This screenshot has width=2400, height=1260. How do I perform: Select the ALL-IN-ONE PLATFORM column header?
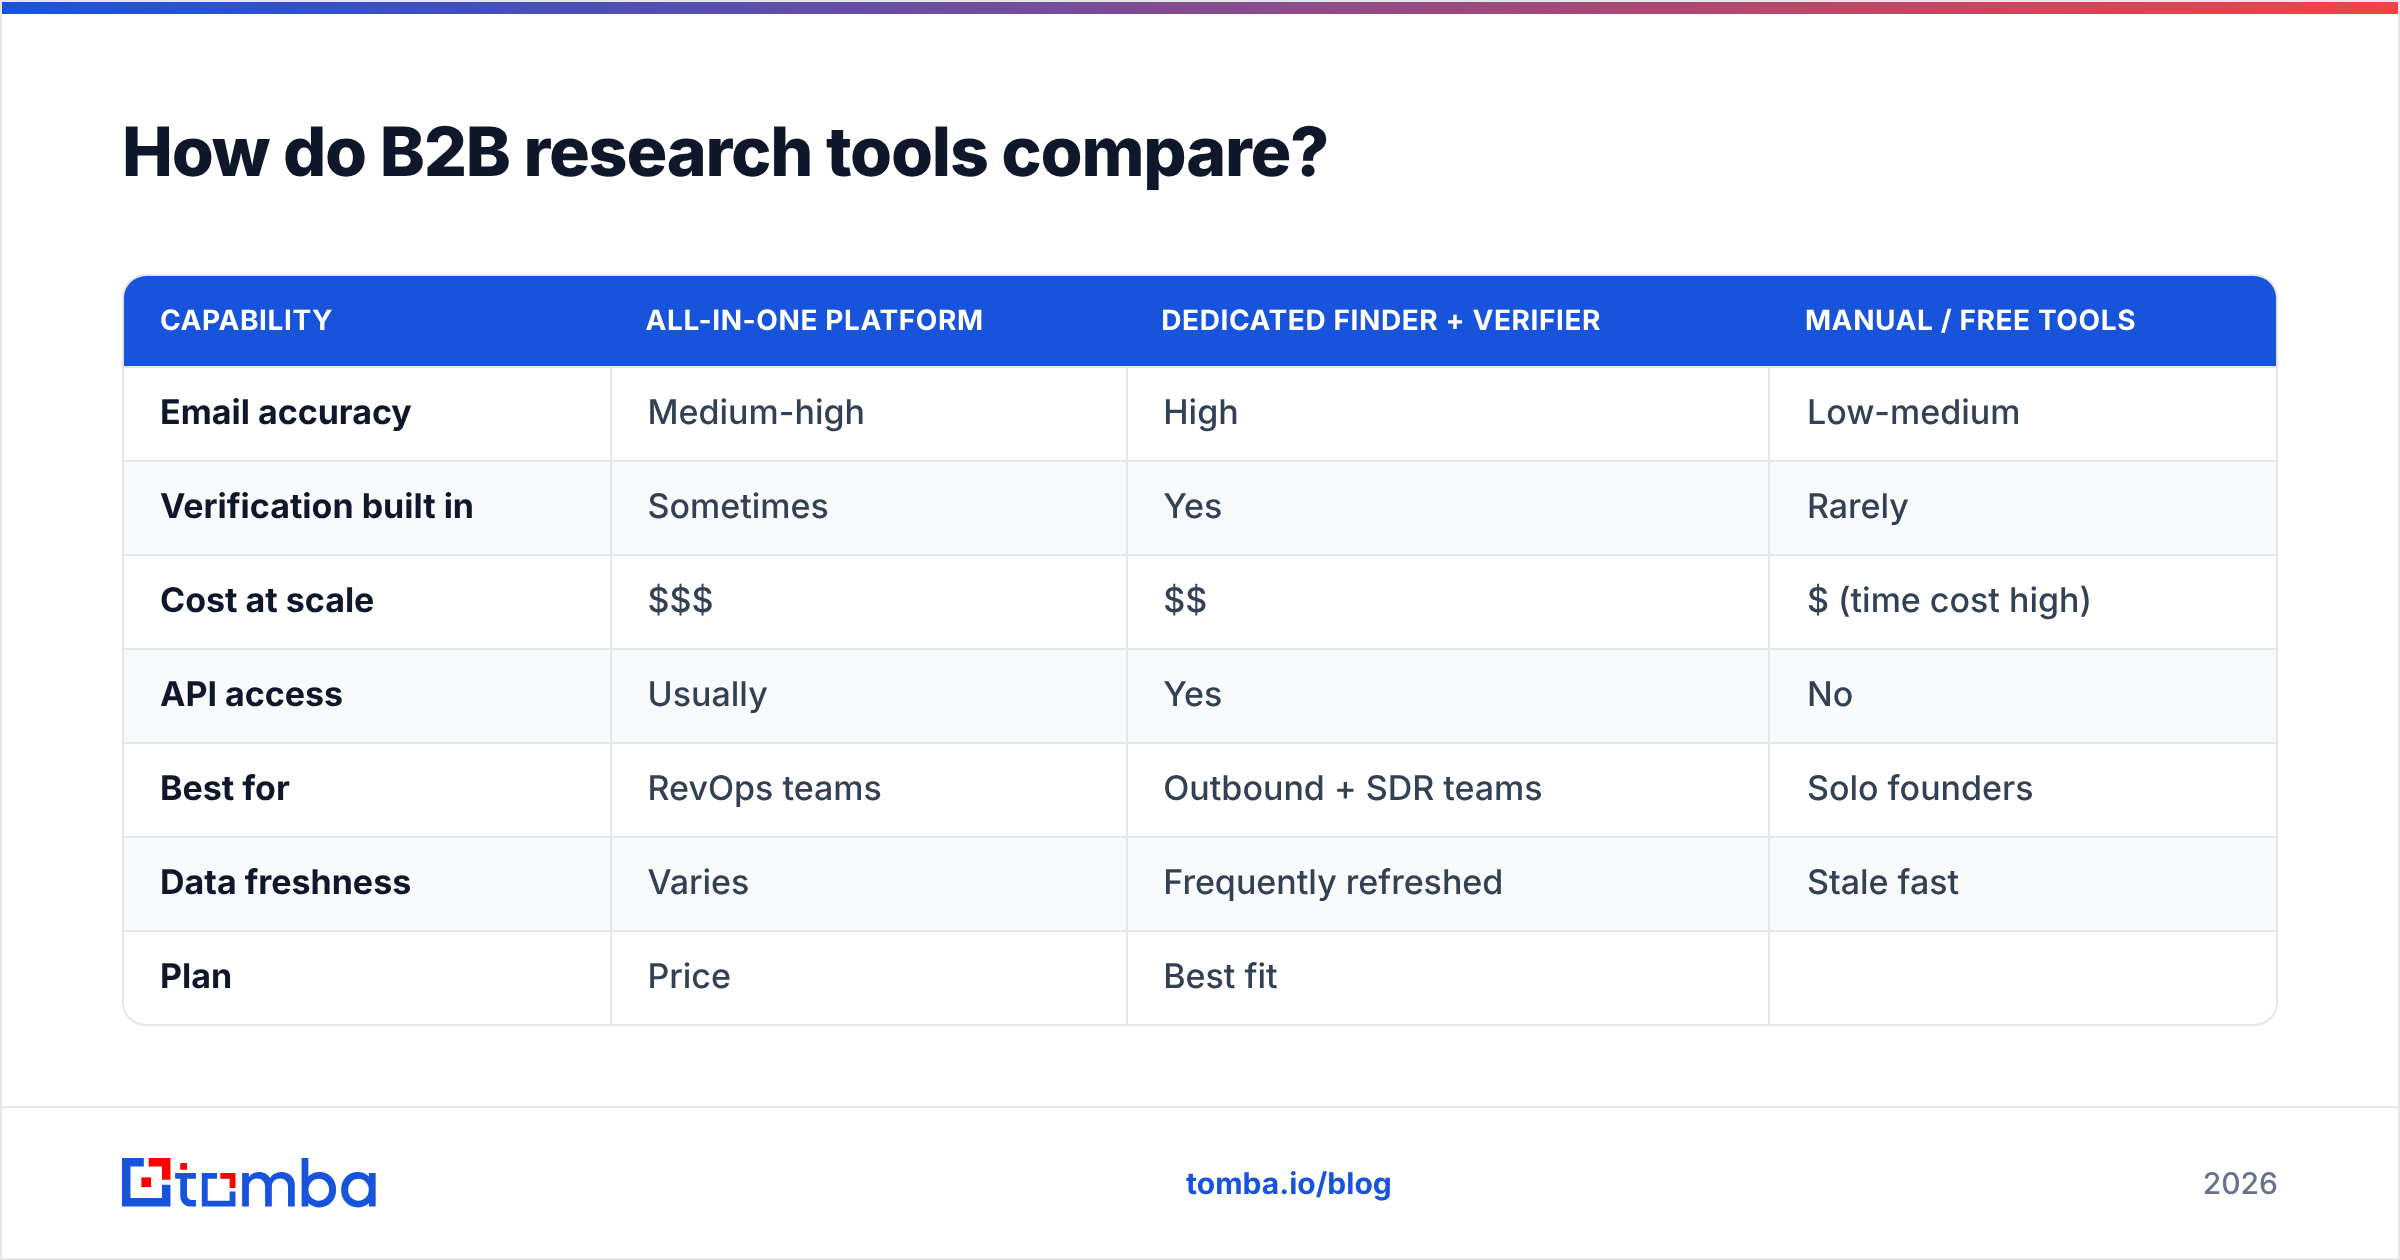tap(814, 320)
